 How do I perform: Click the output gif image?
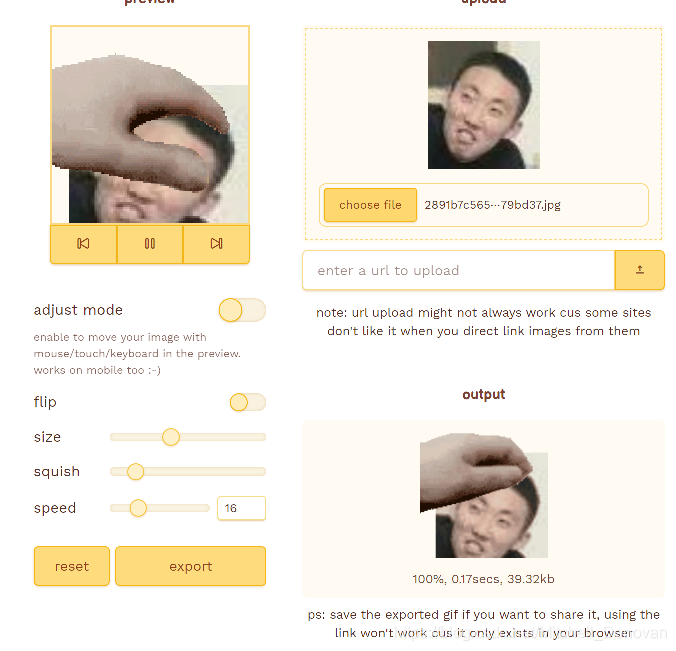click(484, 495)
